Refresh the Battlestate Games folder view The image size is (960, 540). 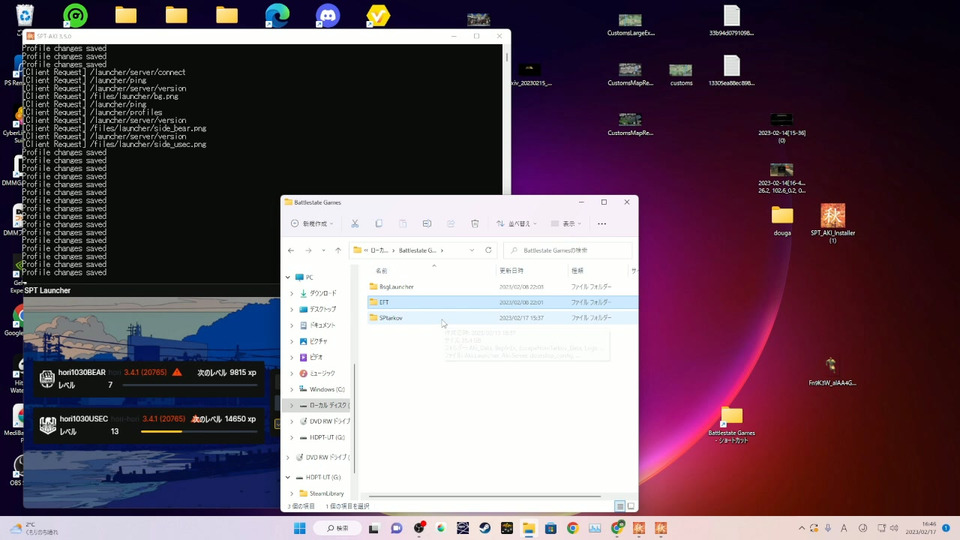pyautogui.click(x=488, y=250)
